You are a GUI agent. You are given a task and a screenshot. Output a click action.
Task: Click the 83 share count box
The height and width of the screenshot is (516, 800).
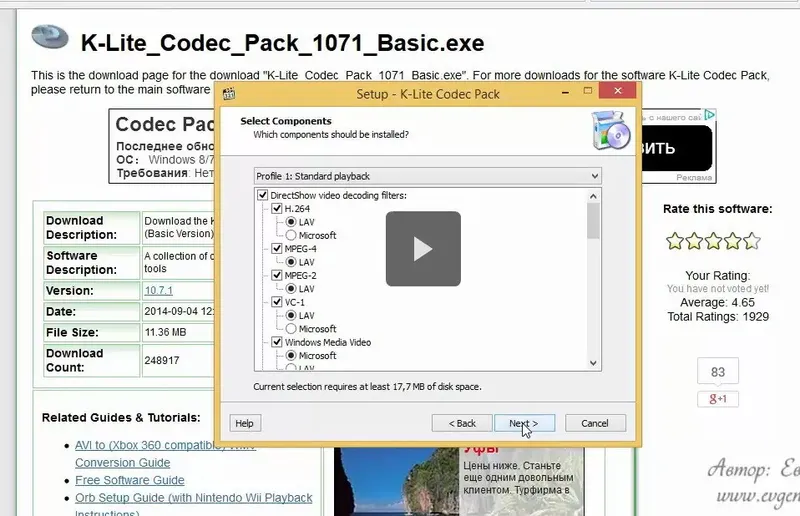tap(718, 372)
